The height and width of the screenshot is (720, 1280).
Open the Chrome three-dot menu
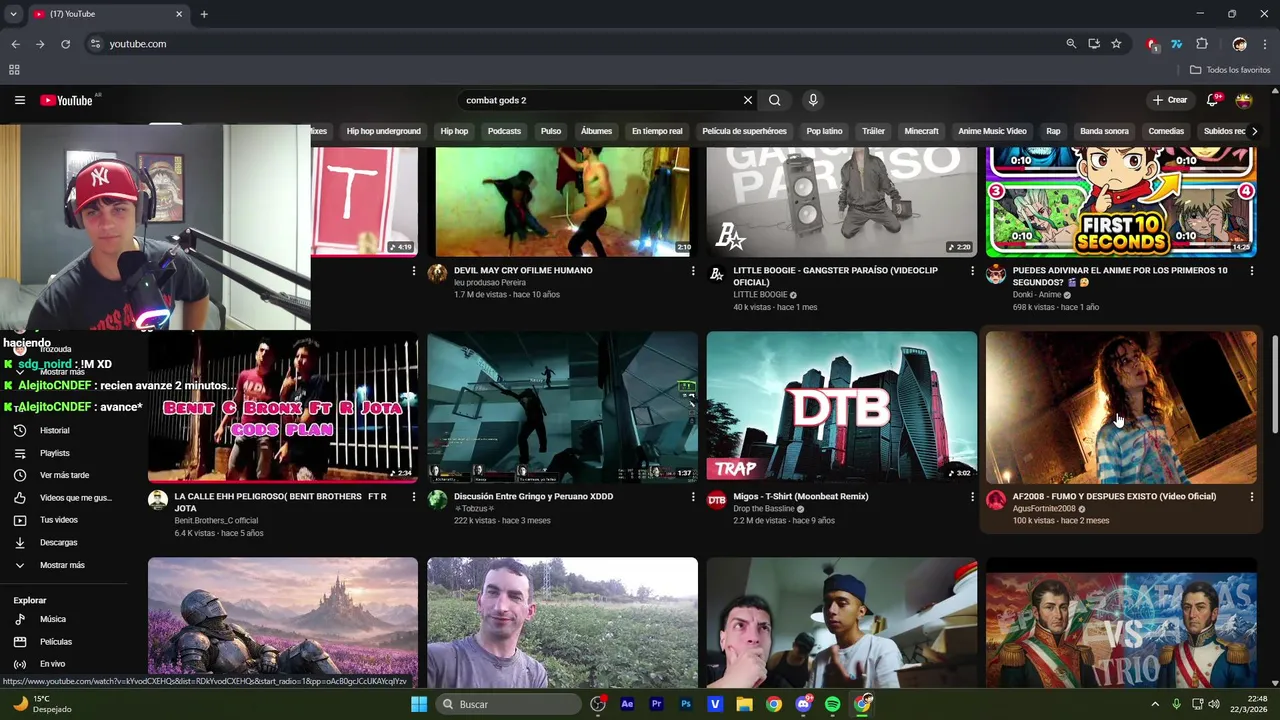point(1265,44)
